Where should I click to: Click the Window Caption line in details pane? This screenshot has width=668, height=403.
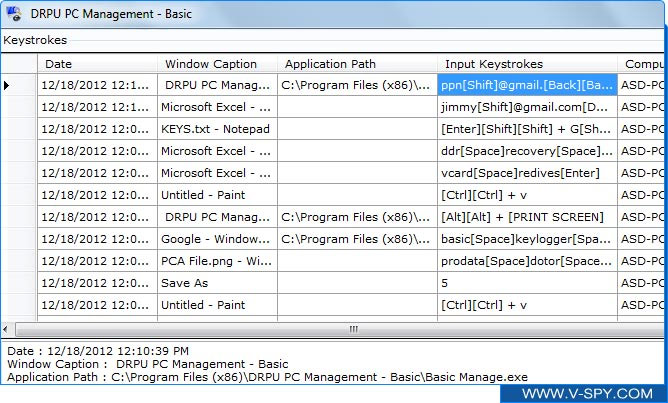click(147, 364)
